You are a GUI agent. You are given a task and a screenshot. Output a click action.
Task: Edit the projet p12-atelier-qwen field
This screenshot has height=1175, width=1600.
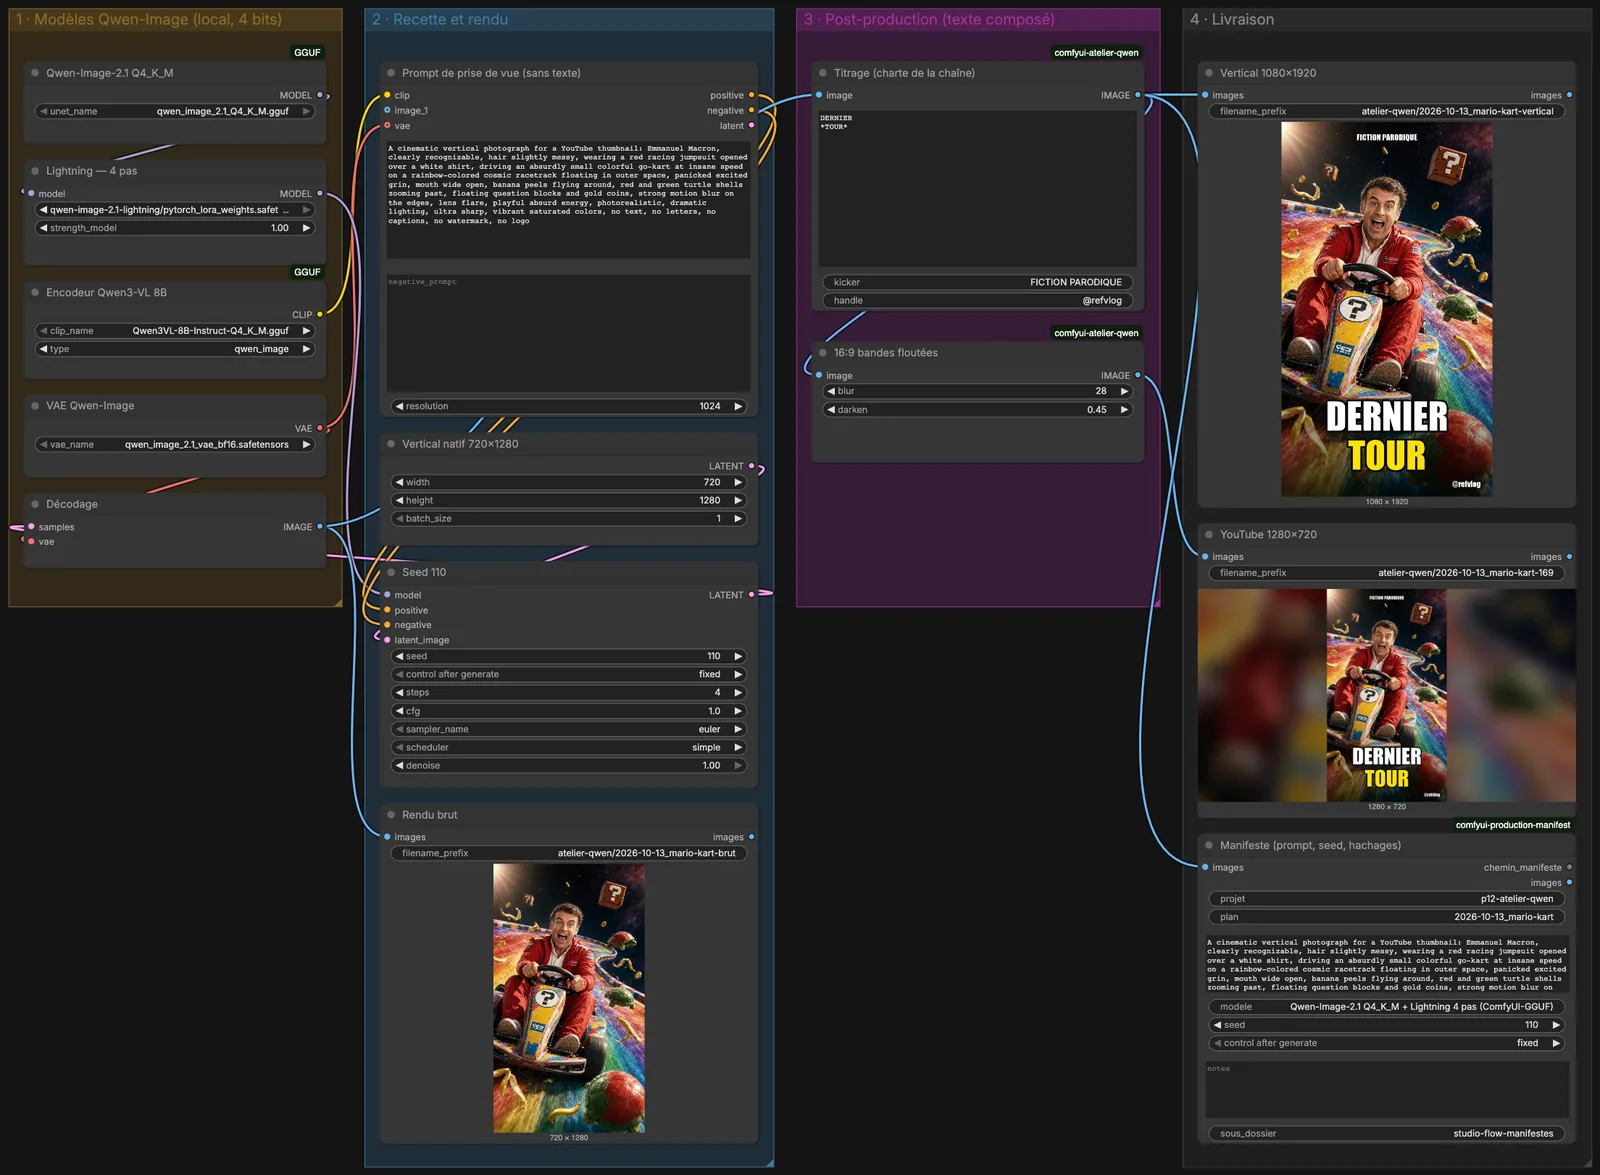pyautogui.click(x=1387, y=899)
